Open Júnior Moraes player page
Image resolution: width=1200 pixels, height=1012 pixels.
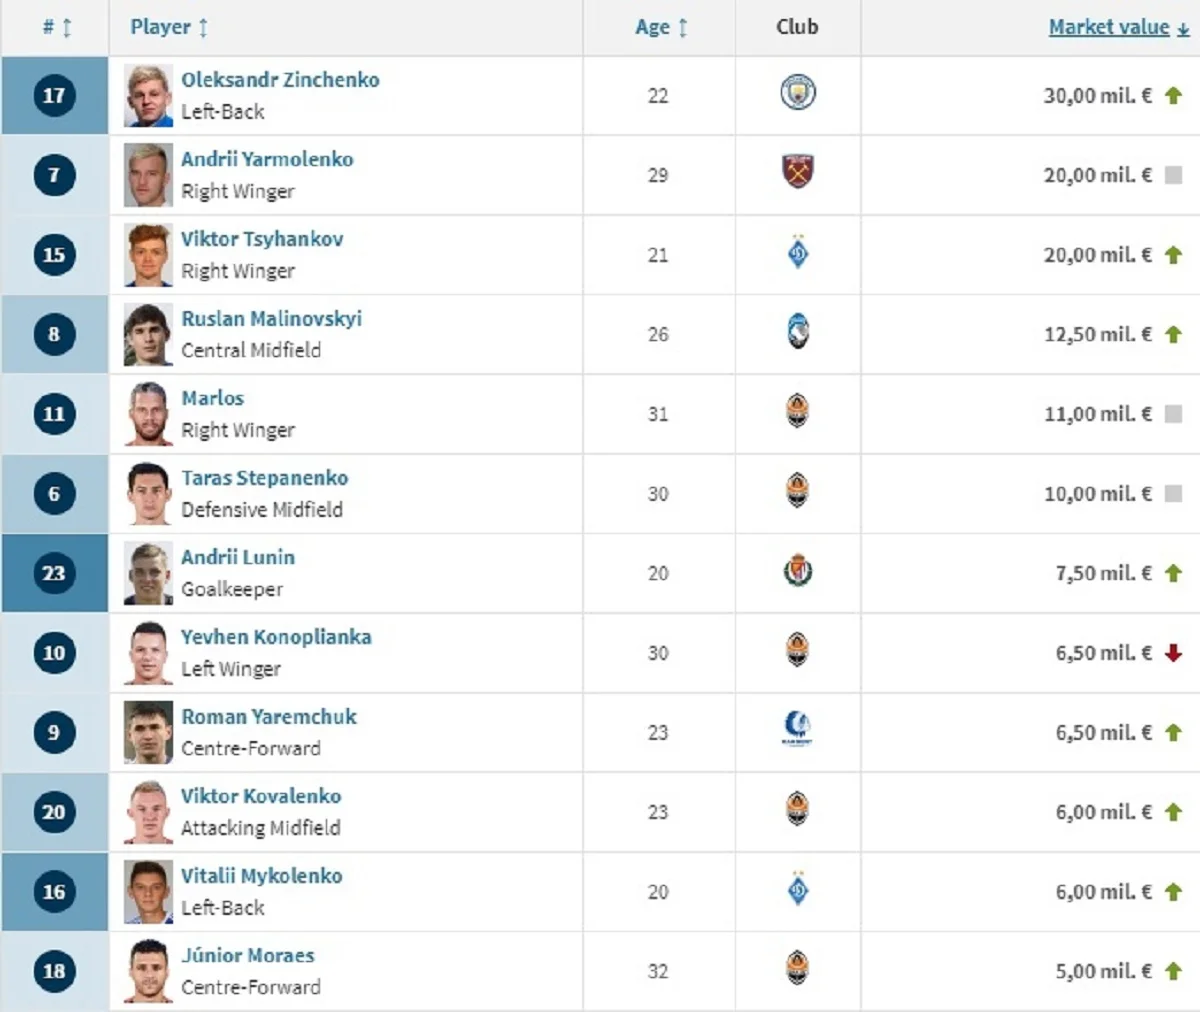[248, 955]
